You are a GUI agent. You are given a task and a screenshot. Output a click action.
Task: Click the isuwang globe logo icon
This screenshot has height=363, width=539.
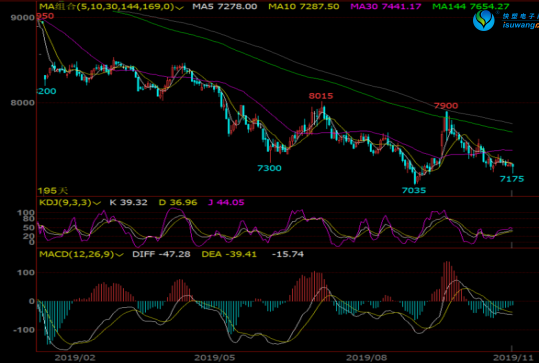[x=484, y=20]
